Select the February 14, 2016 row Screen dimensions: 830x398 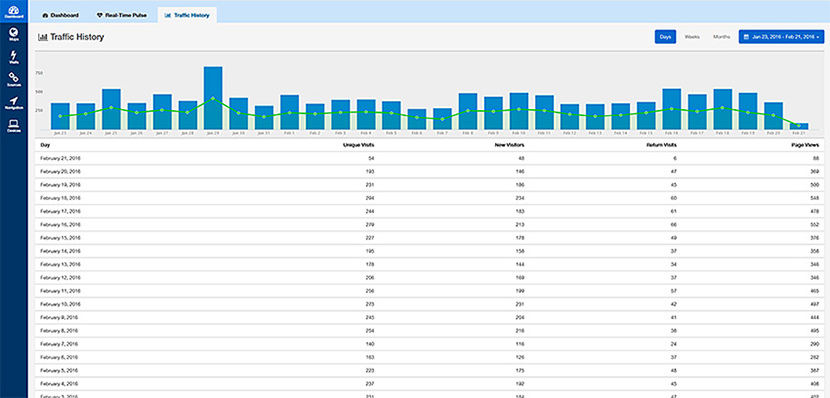click(430, 251)
